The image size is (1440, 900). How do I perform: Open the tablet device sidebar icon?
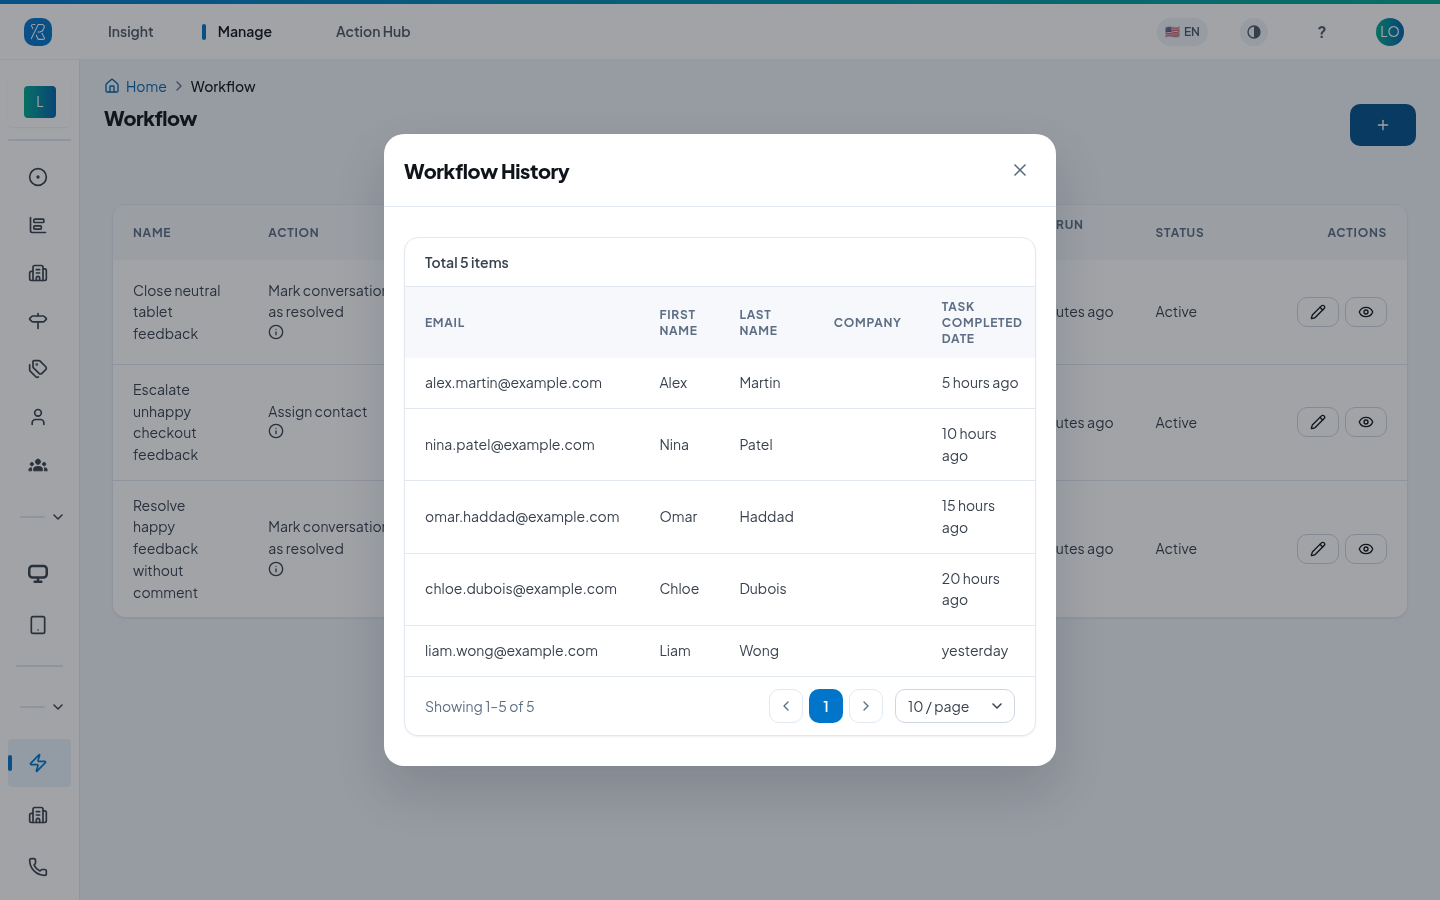coord(38,625)
